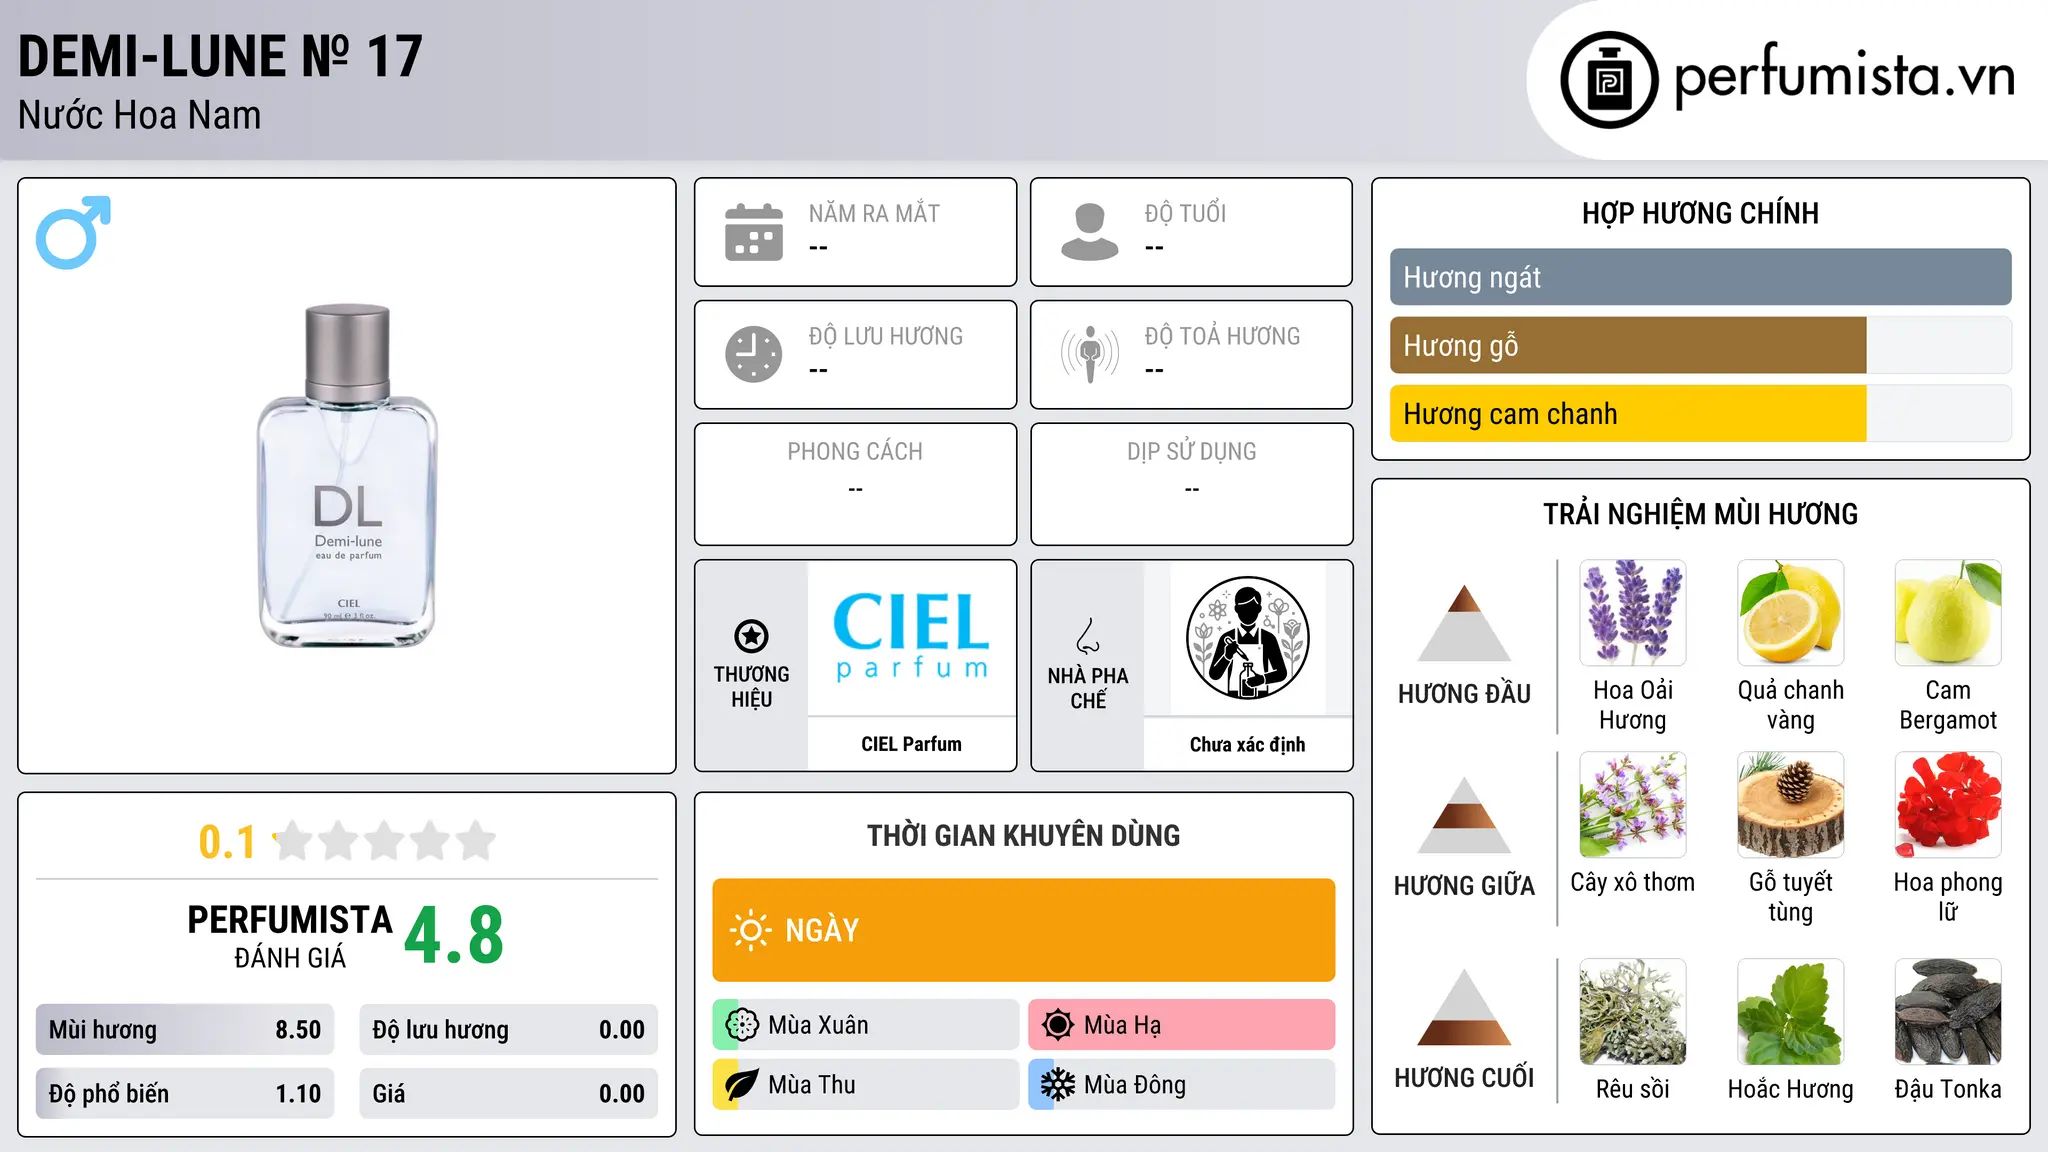Click the perfumista.vn perfume bottle logo icon
Image resolution: width=2048 pixels, height=1152 pixels.
(1609, 80)
